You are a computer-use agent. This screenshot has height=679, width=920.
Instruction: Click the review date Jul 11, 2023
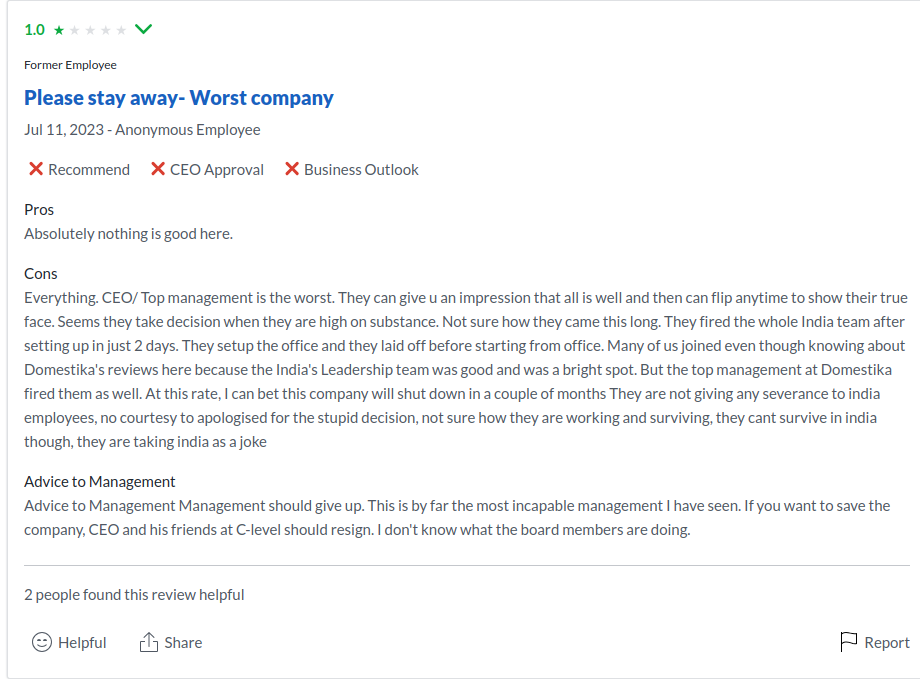point(64,130)
